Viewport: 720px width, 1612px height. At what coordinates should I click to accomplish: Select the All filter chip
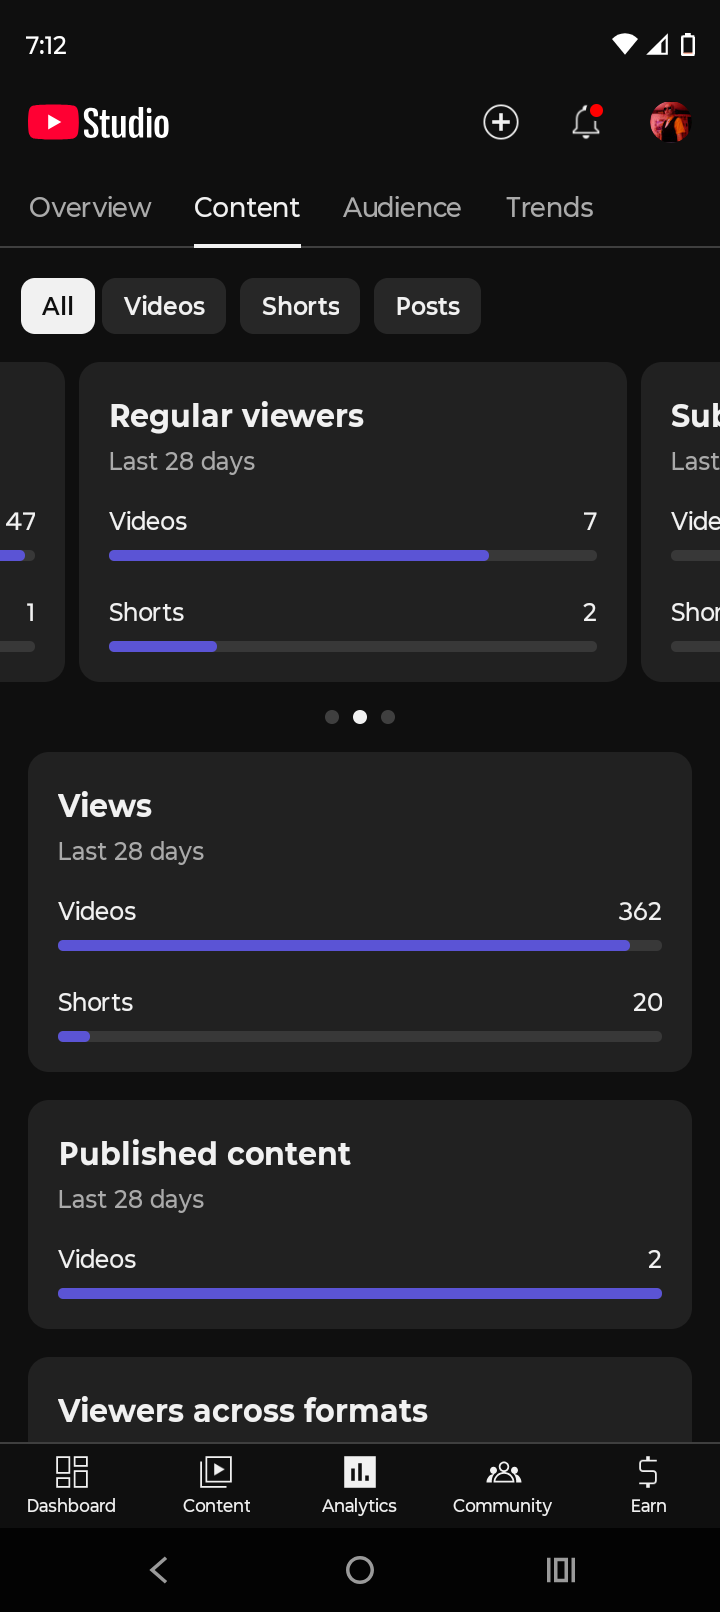click(58, 306)
